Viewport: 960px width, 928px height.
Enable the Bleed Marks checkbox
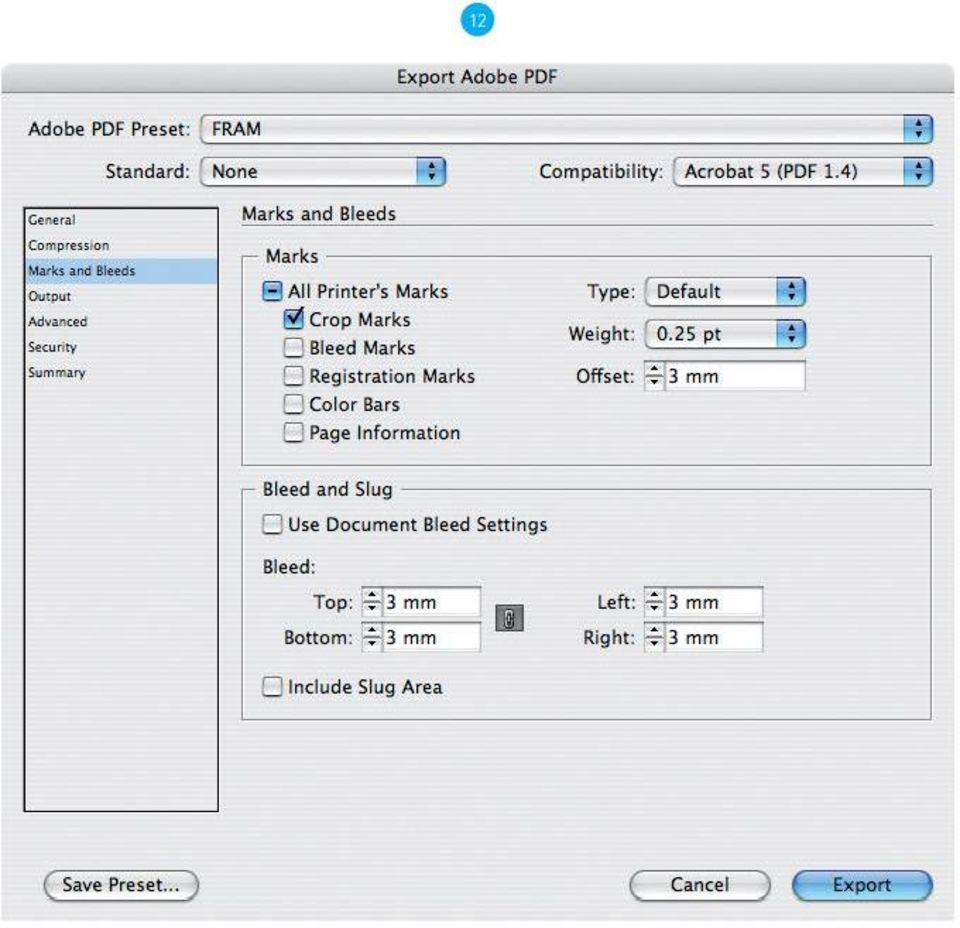[x=293, y=348]
